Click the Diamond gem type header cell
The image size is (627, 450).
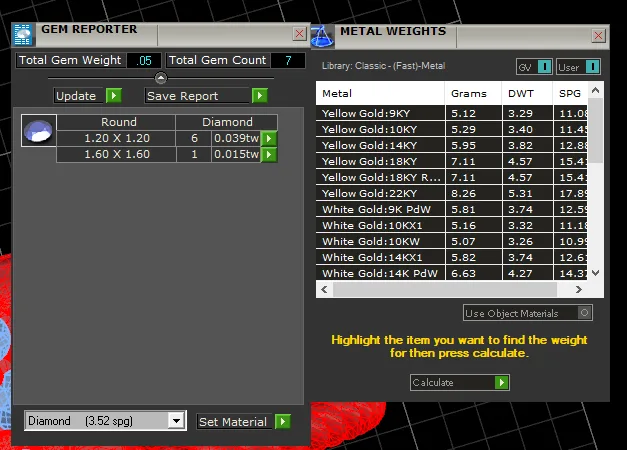coord(227,122)
